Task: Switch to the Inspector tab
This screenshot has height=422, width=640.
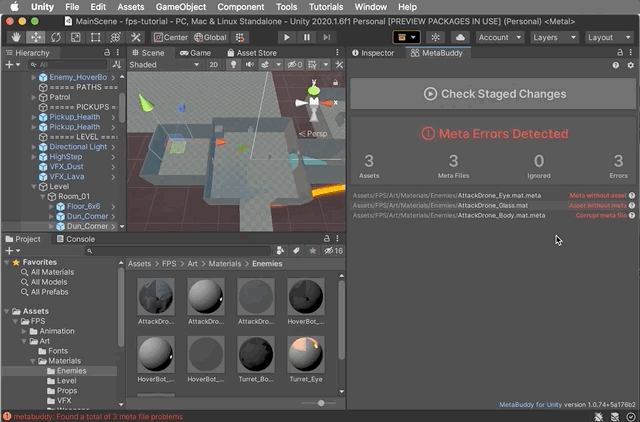Action: [x=373, y=52]
